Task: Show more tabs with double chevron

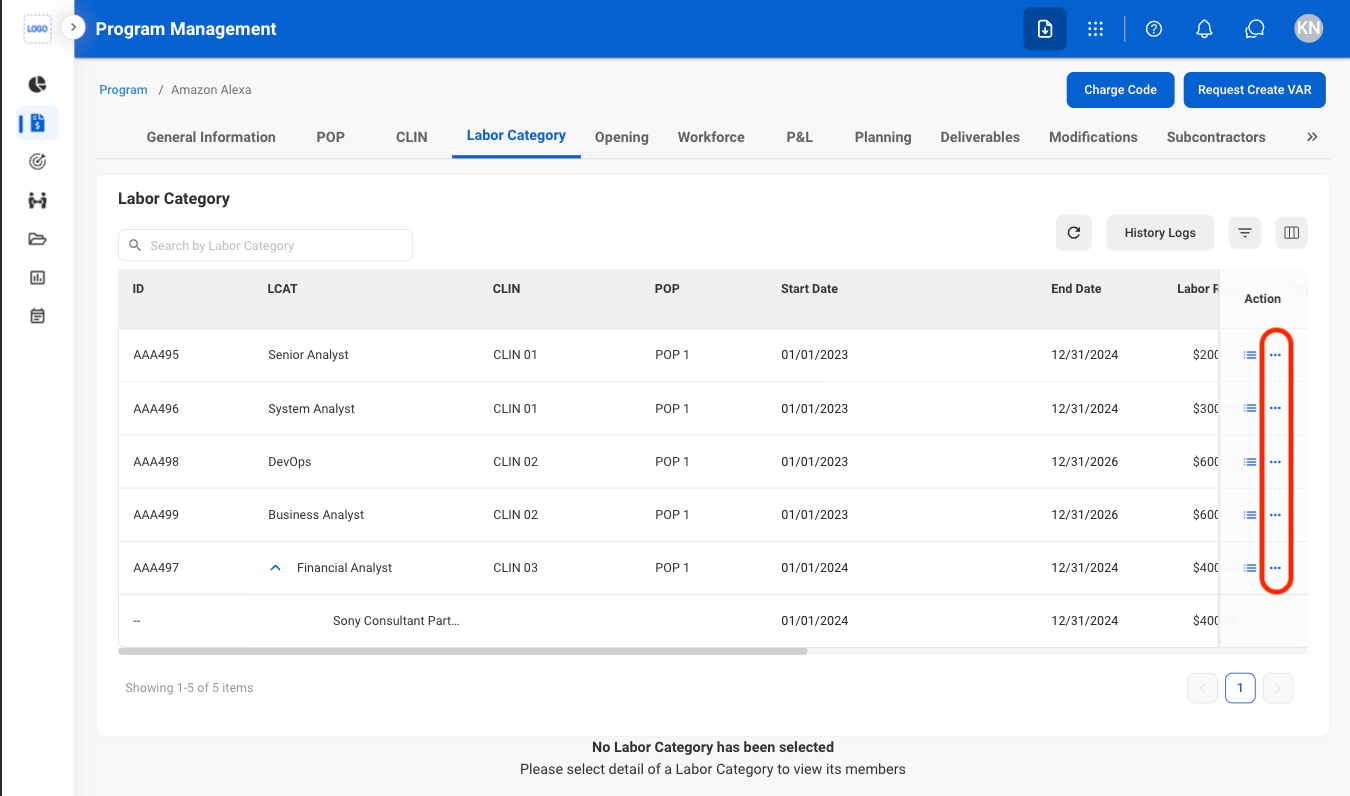Action: (x=1312, y=137)
